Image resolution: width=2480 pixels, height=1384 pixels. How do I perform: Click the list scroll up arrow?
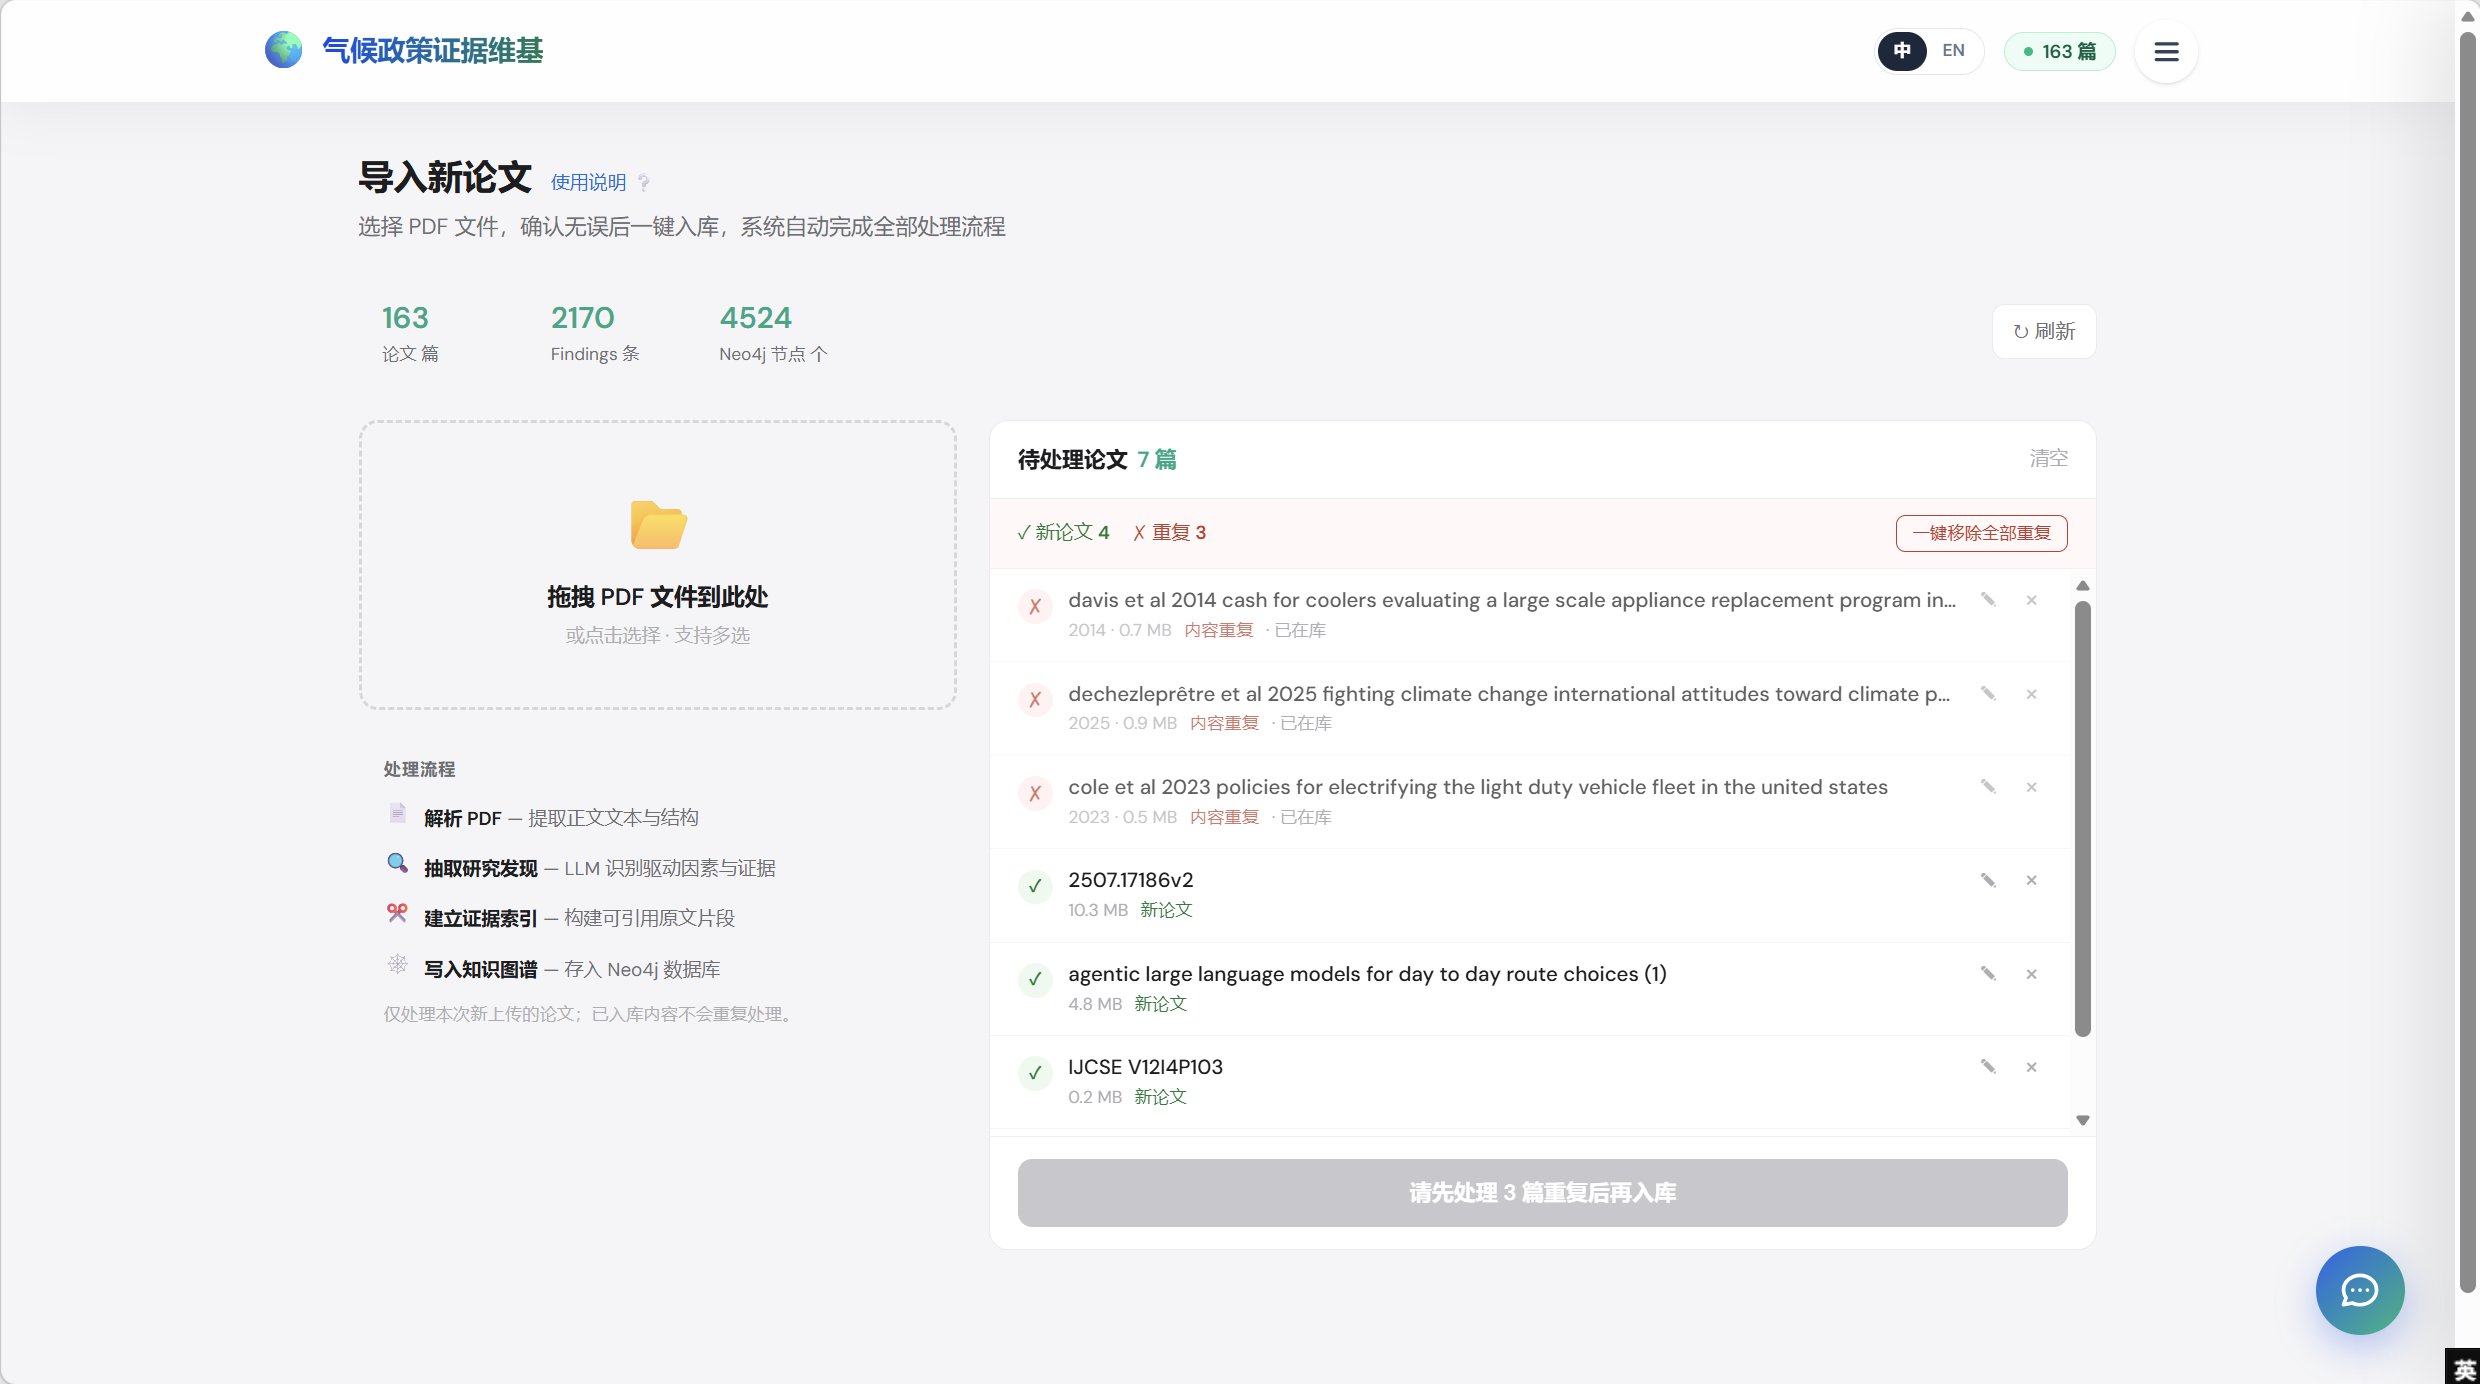2083,586
